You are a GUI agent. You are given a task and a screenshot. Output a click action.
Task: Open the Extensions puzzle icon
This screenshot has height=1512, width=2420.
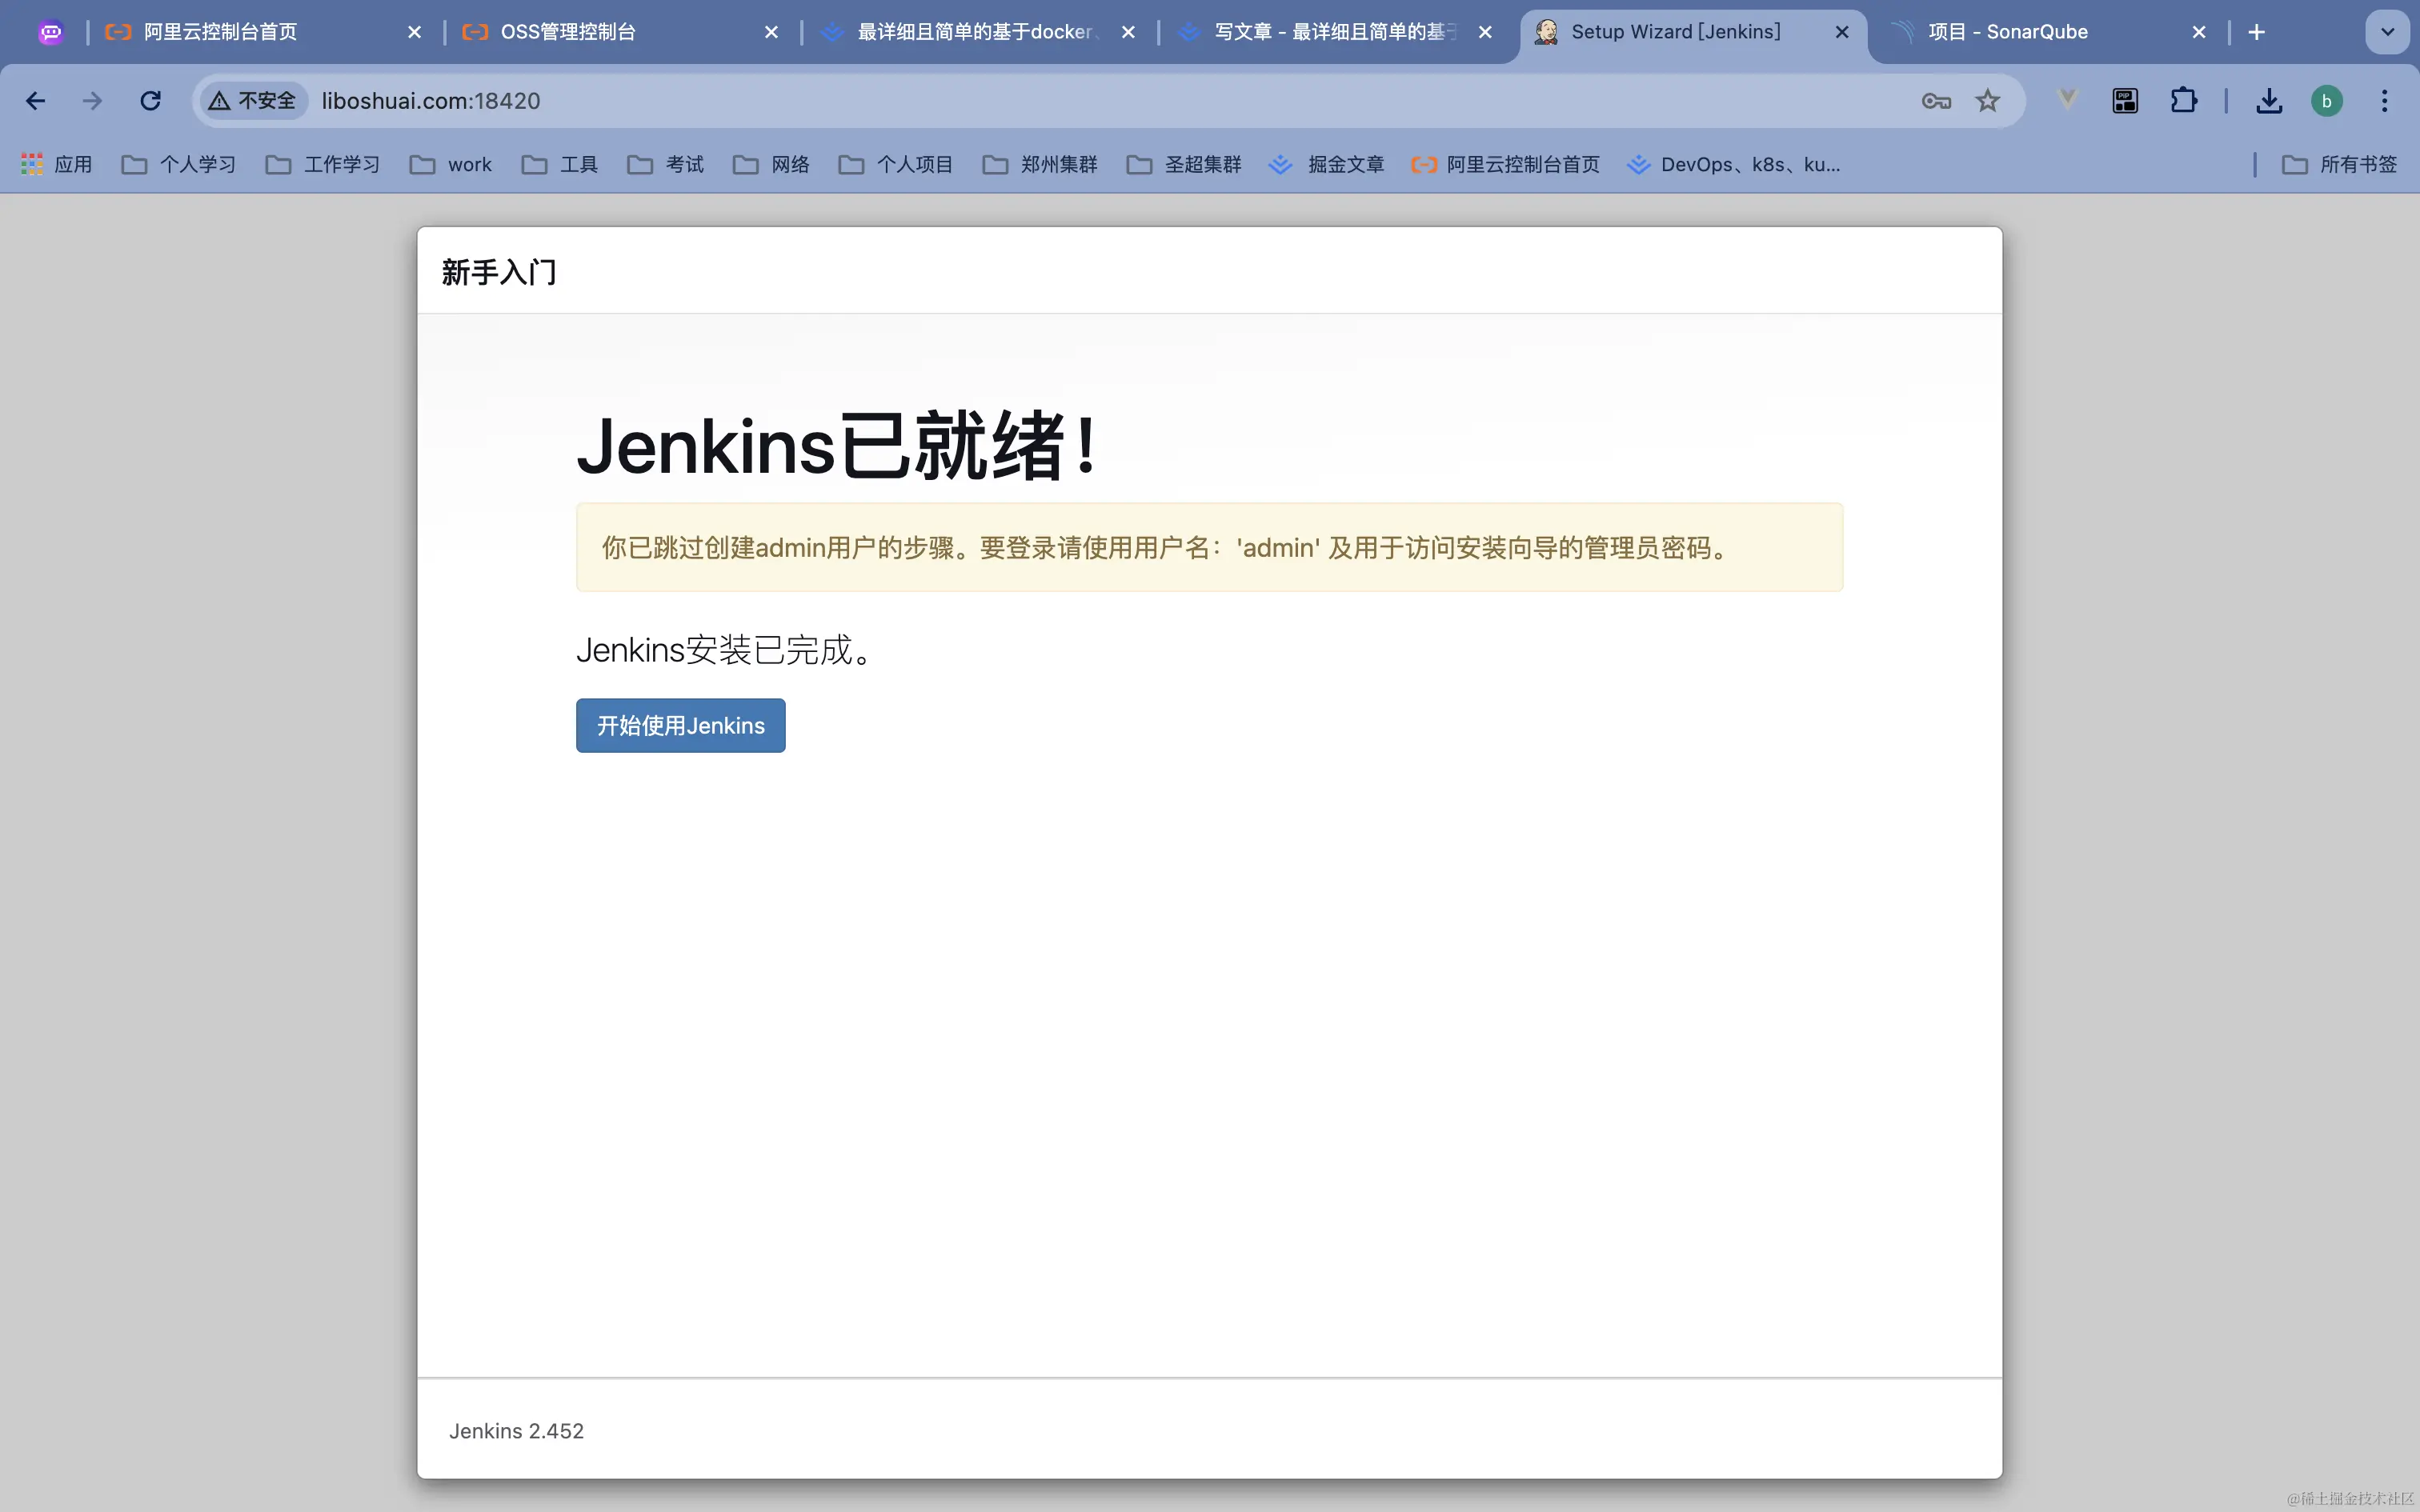(x=2183, y=101)
